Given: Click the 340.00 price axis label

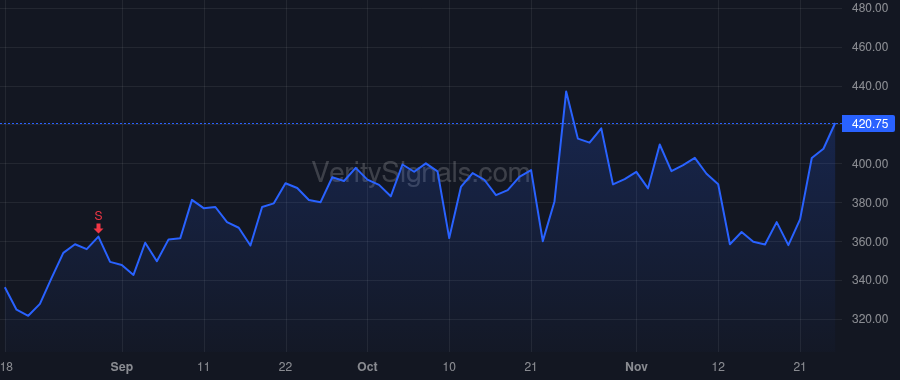Looking at the screenshot, I should (870, 280).
